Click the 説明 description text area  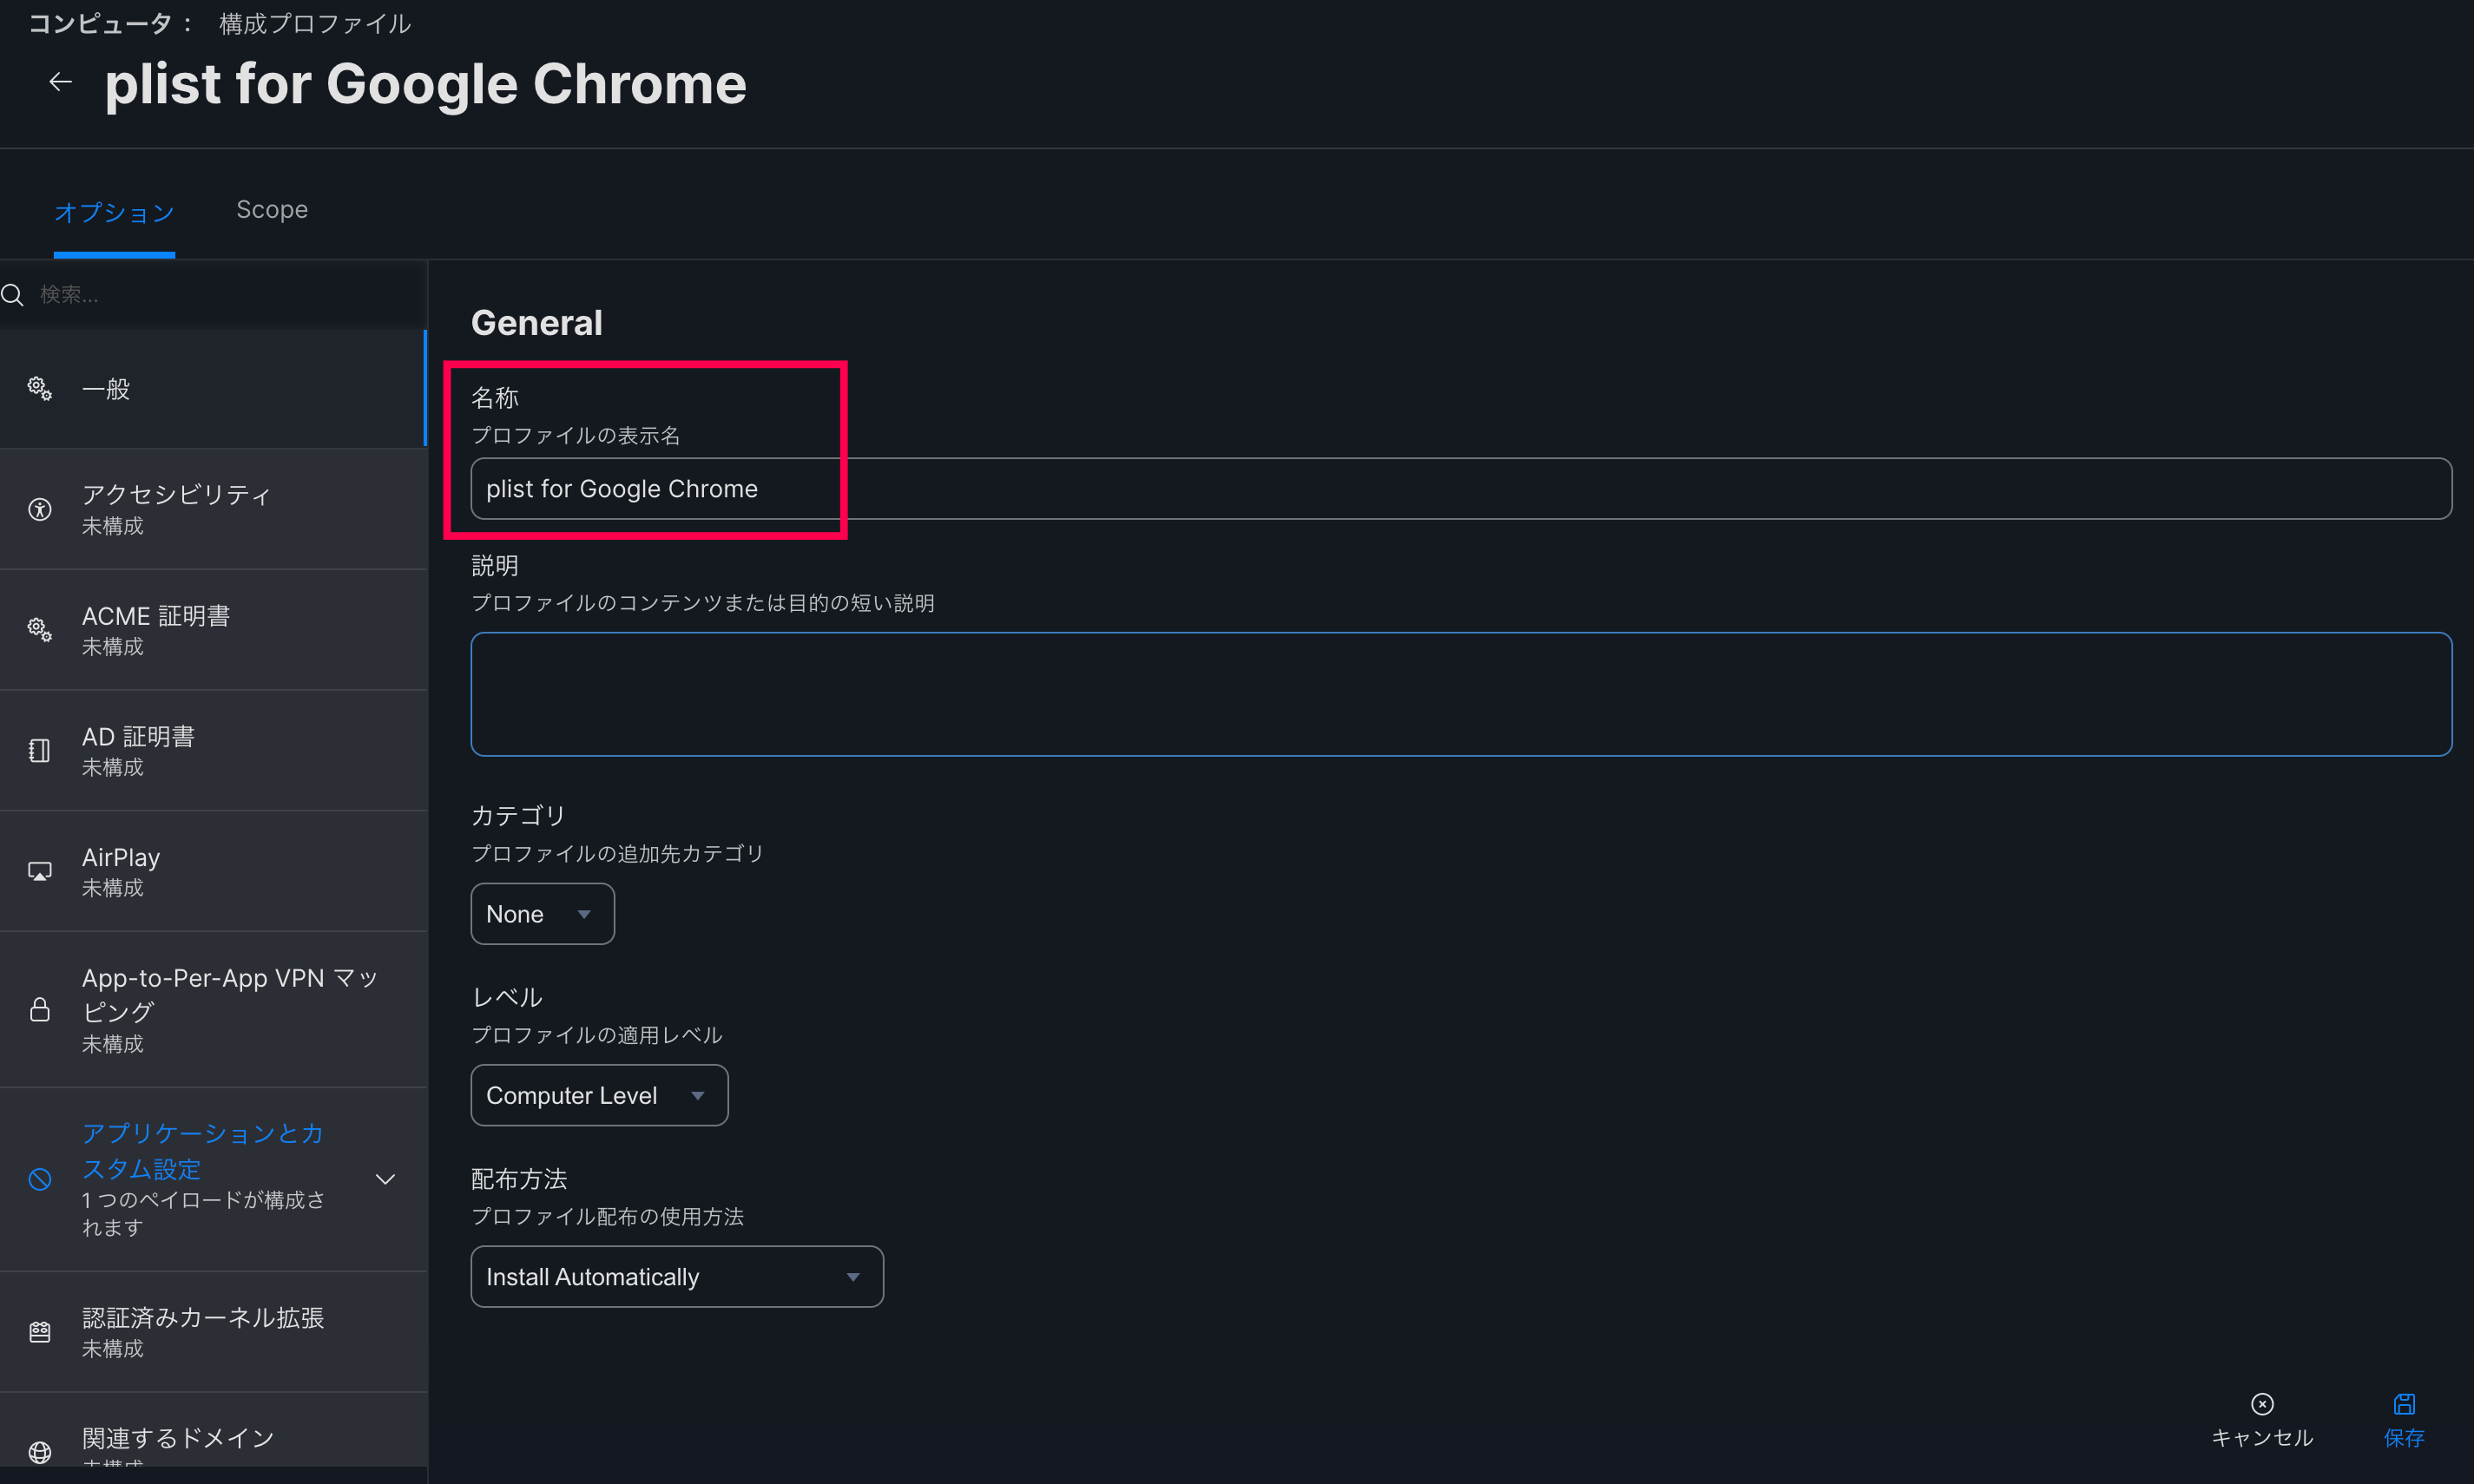pyautogui.click(x=1460, y=693)
